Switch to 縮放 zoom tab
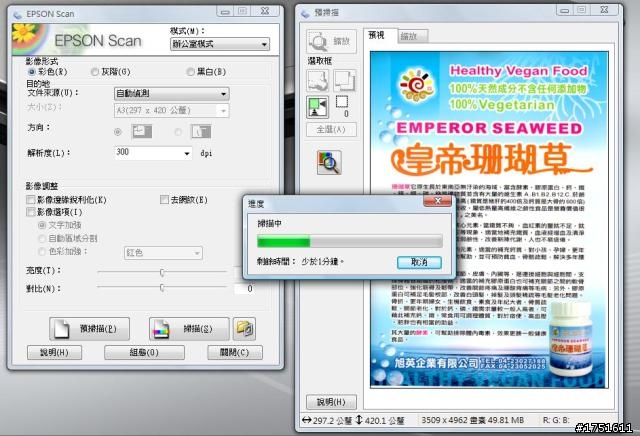This screenshot has height=436, width=640. (413, 36)
